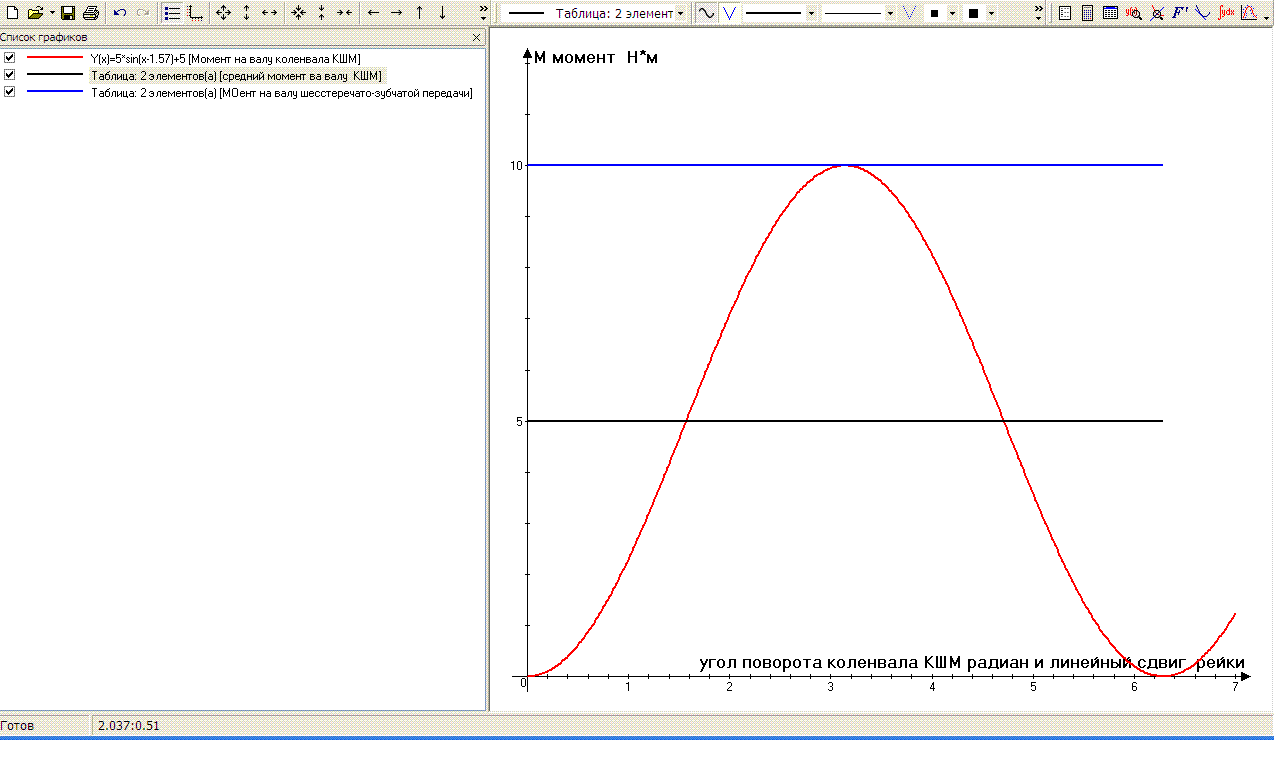Undo the last action
1280x770 pixels.
[x=120, y=13]
